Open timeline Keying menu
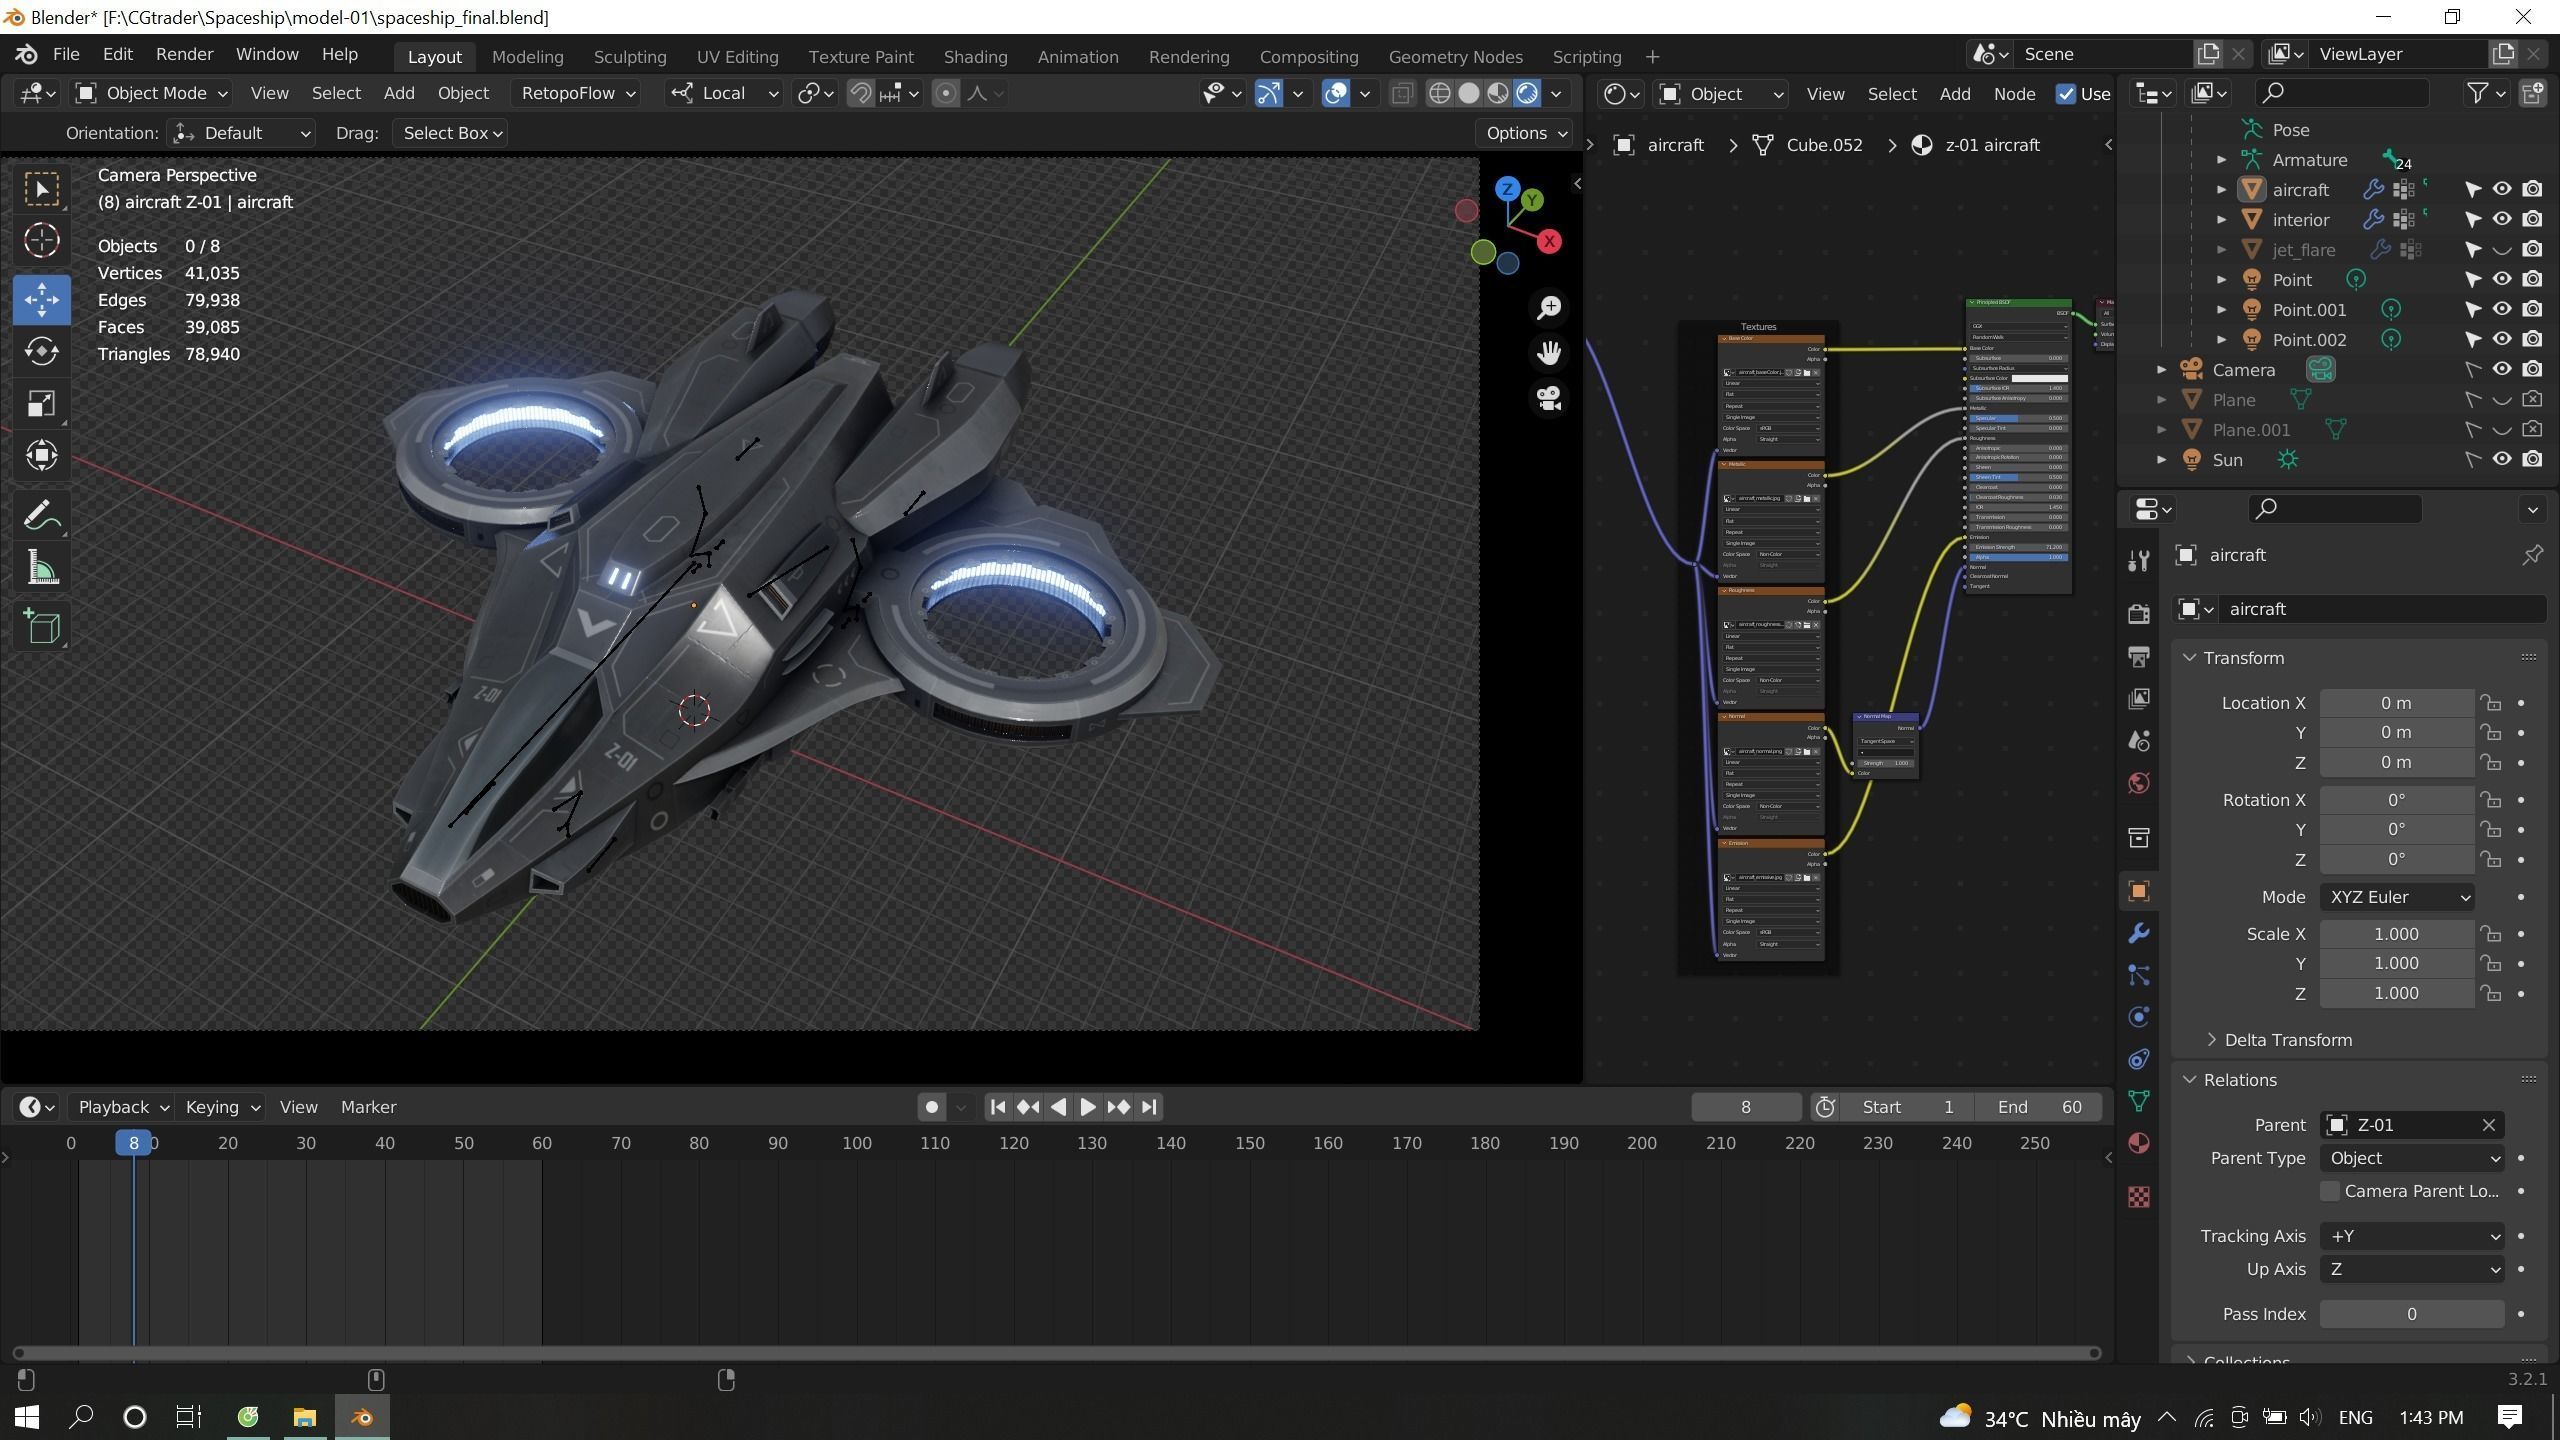The height and width of the screenshot is (1440, 2560). (222, 1107)
